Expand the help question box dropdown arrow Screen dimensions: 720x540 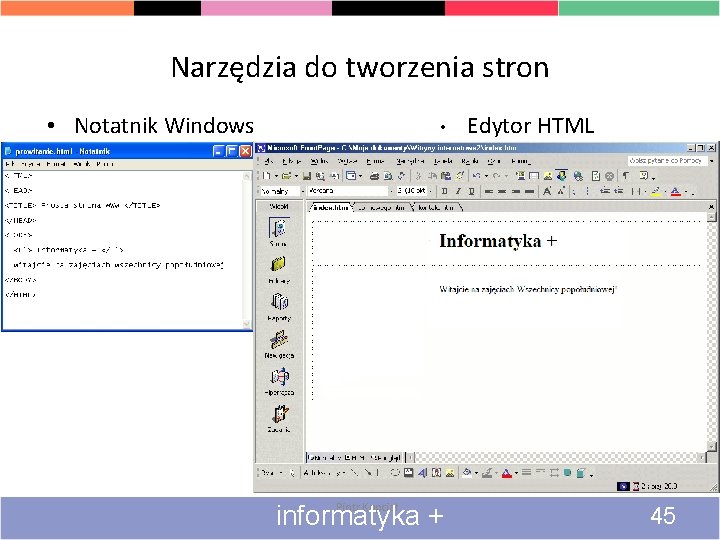click(x=711, y=161)
